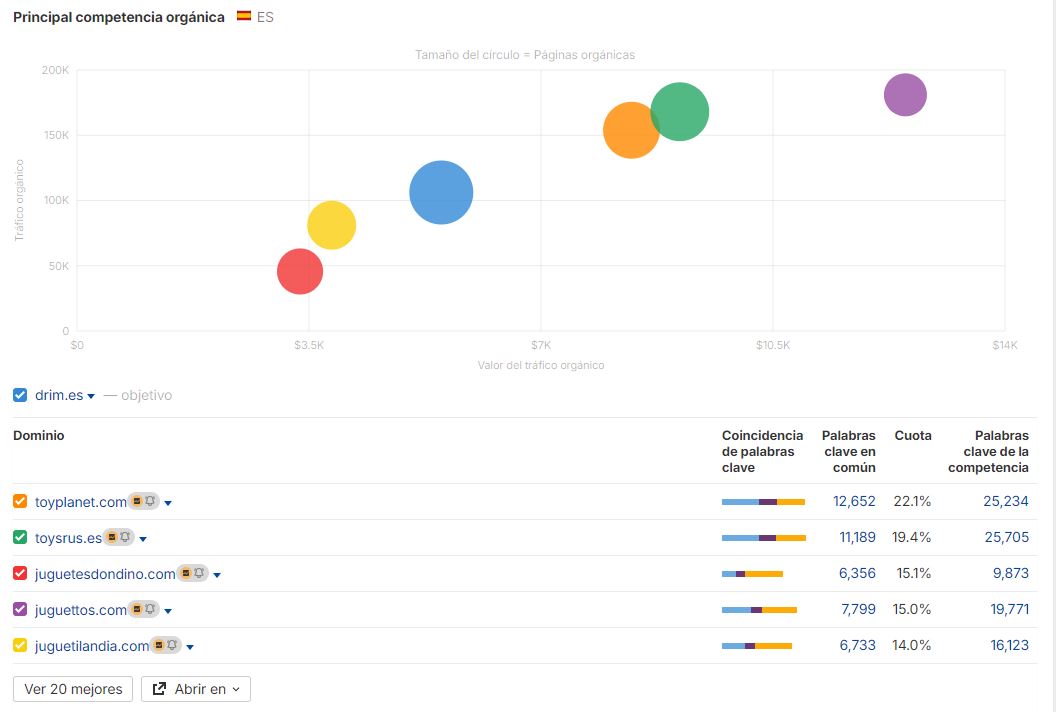1056x712 pixels.
Task: Expand the drim.es dropdown arrow
Action: pos(91,396)
